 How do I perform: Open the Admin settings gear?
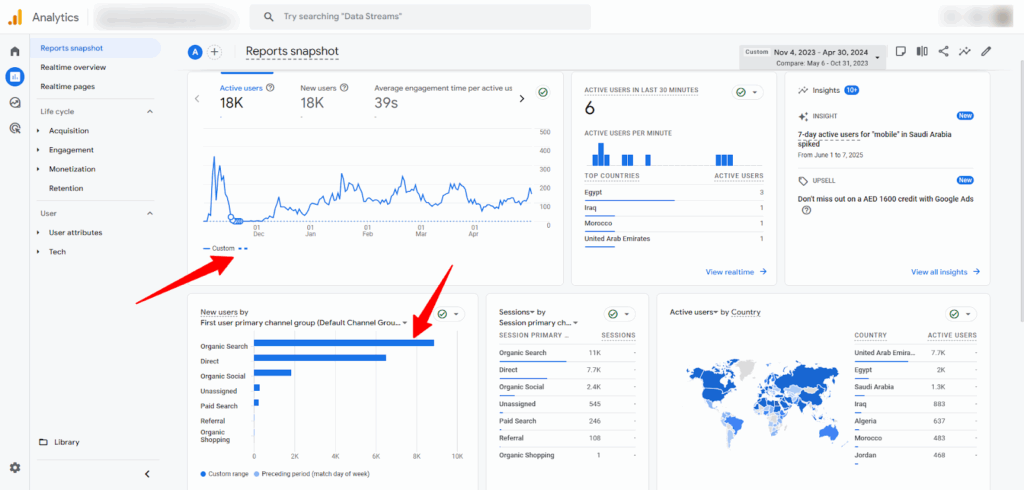coord(14,467)
